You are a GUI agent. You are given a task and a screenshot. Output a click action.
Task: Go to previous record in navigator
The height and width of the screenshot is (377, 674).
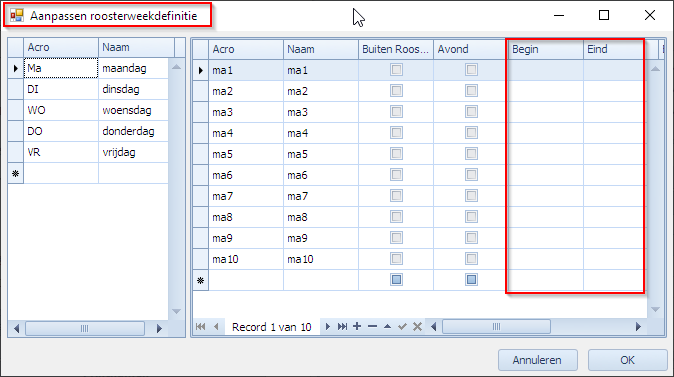pyautogui.click(x=216, y=327)
